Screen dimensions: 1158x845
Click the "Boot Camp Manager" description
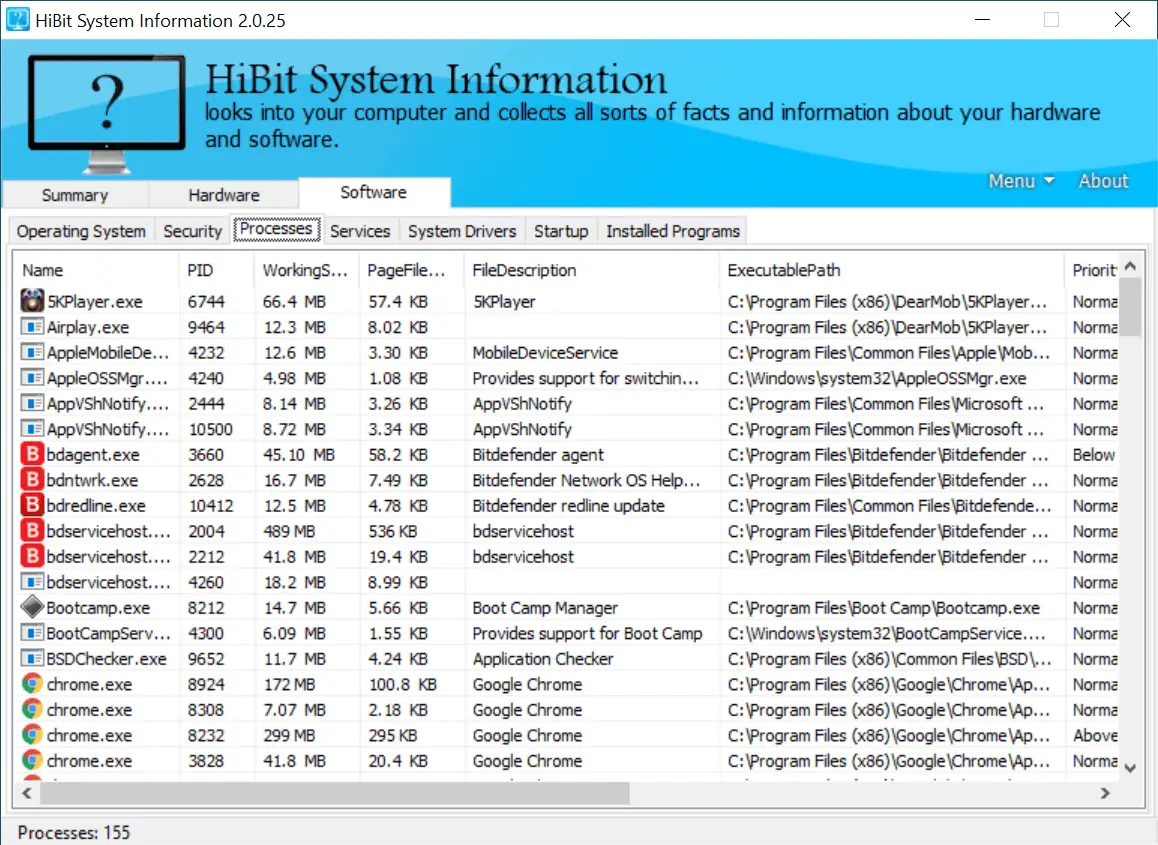point(545,608)
